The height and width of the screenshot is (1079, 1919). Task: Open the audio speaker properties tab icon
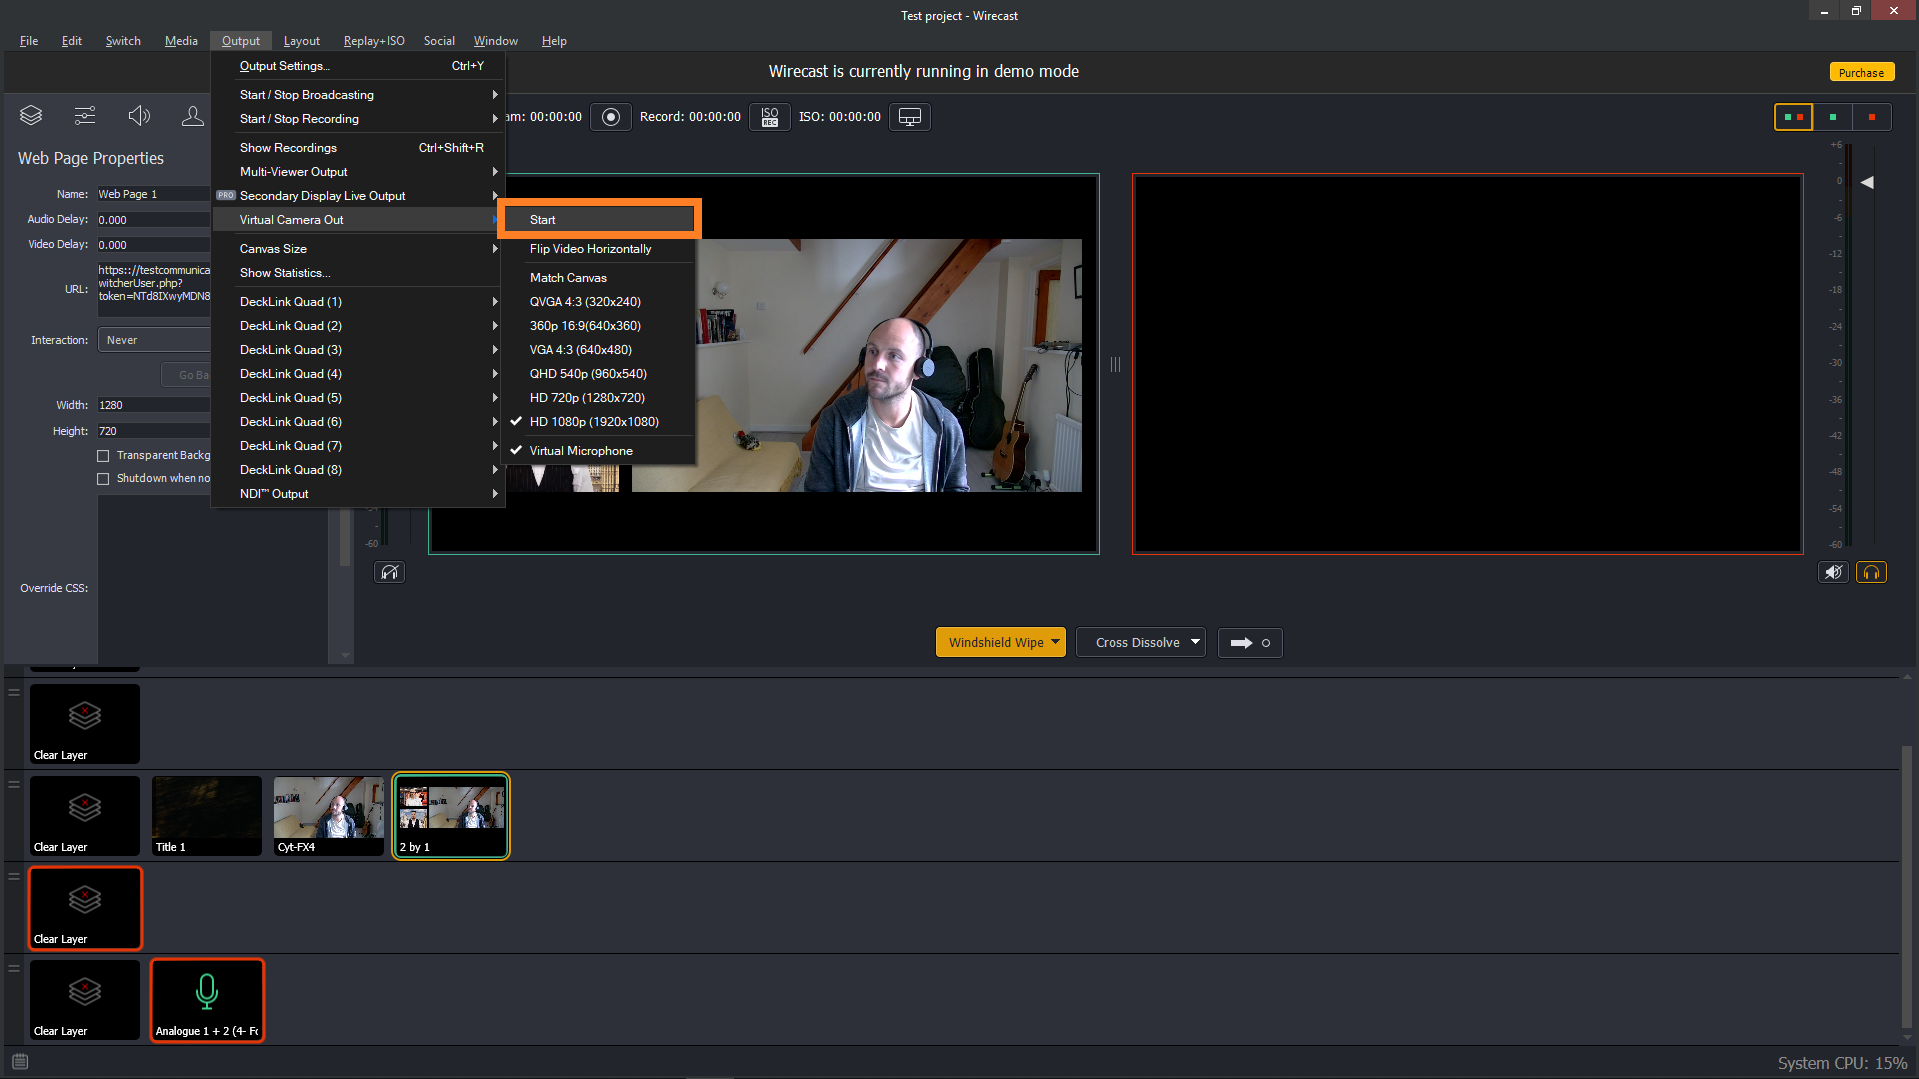tap(139, 116)
